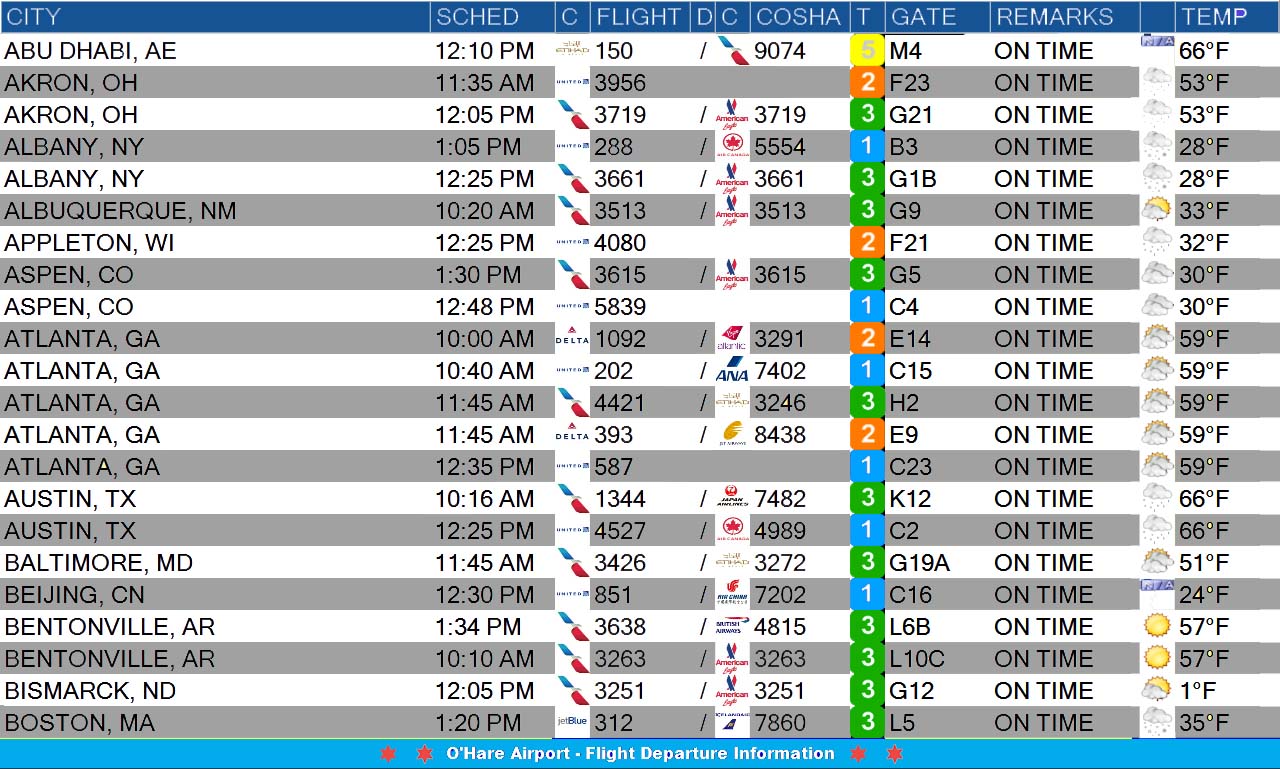Click the JetBlue logo on Boston flight 312

click(572, 722)
